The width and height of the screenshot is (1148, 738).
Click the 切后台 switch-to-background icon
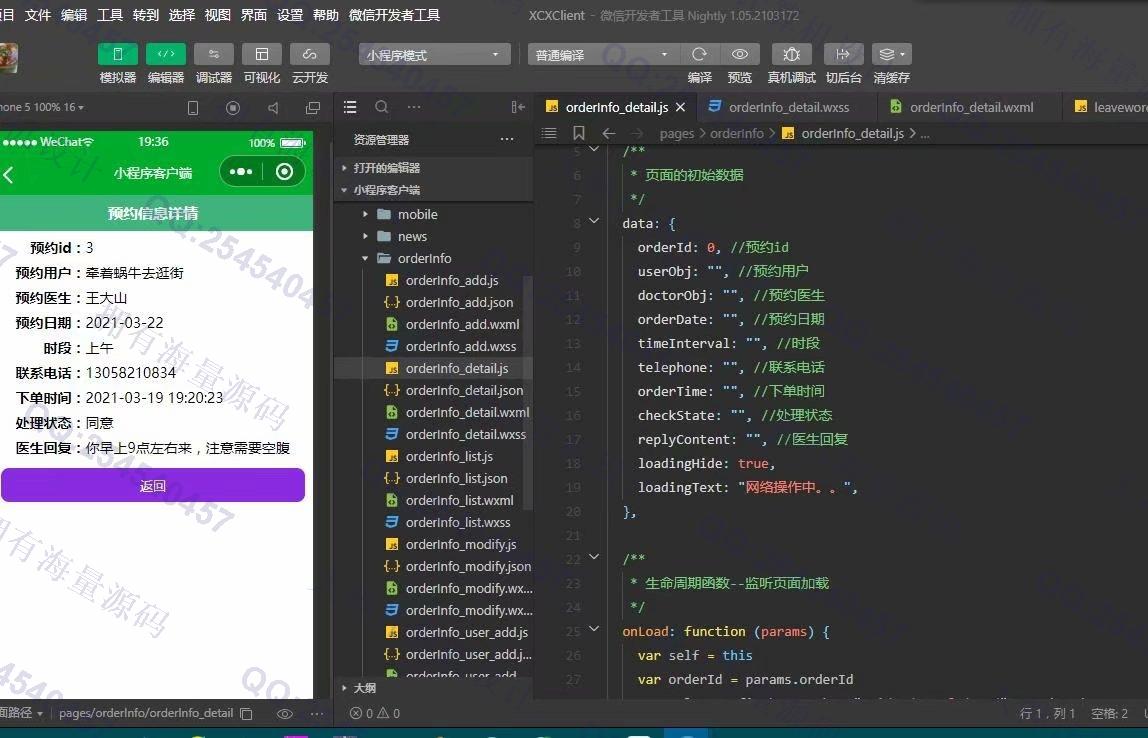[x=843, y=54]
